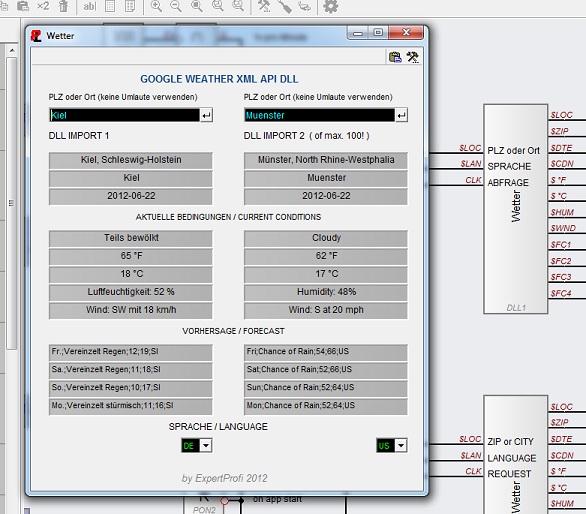The width and height of the screenshot is (586, 514).
Task: Click the hammer tools icon inside Wetter window
Action: (x=413, y=57)
